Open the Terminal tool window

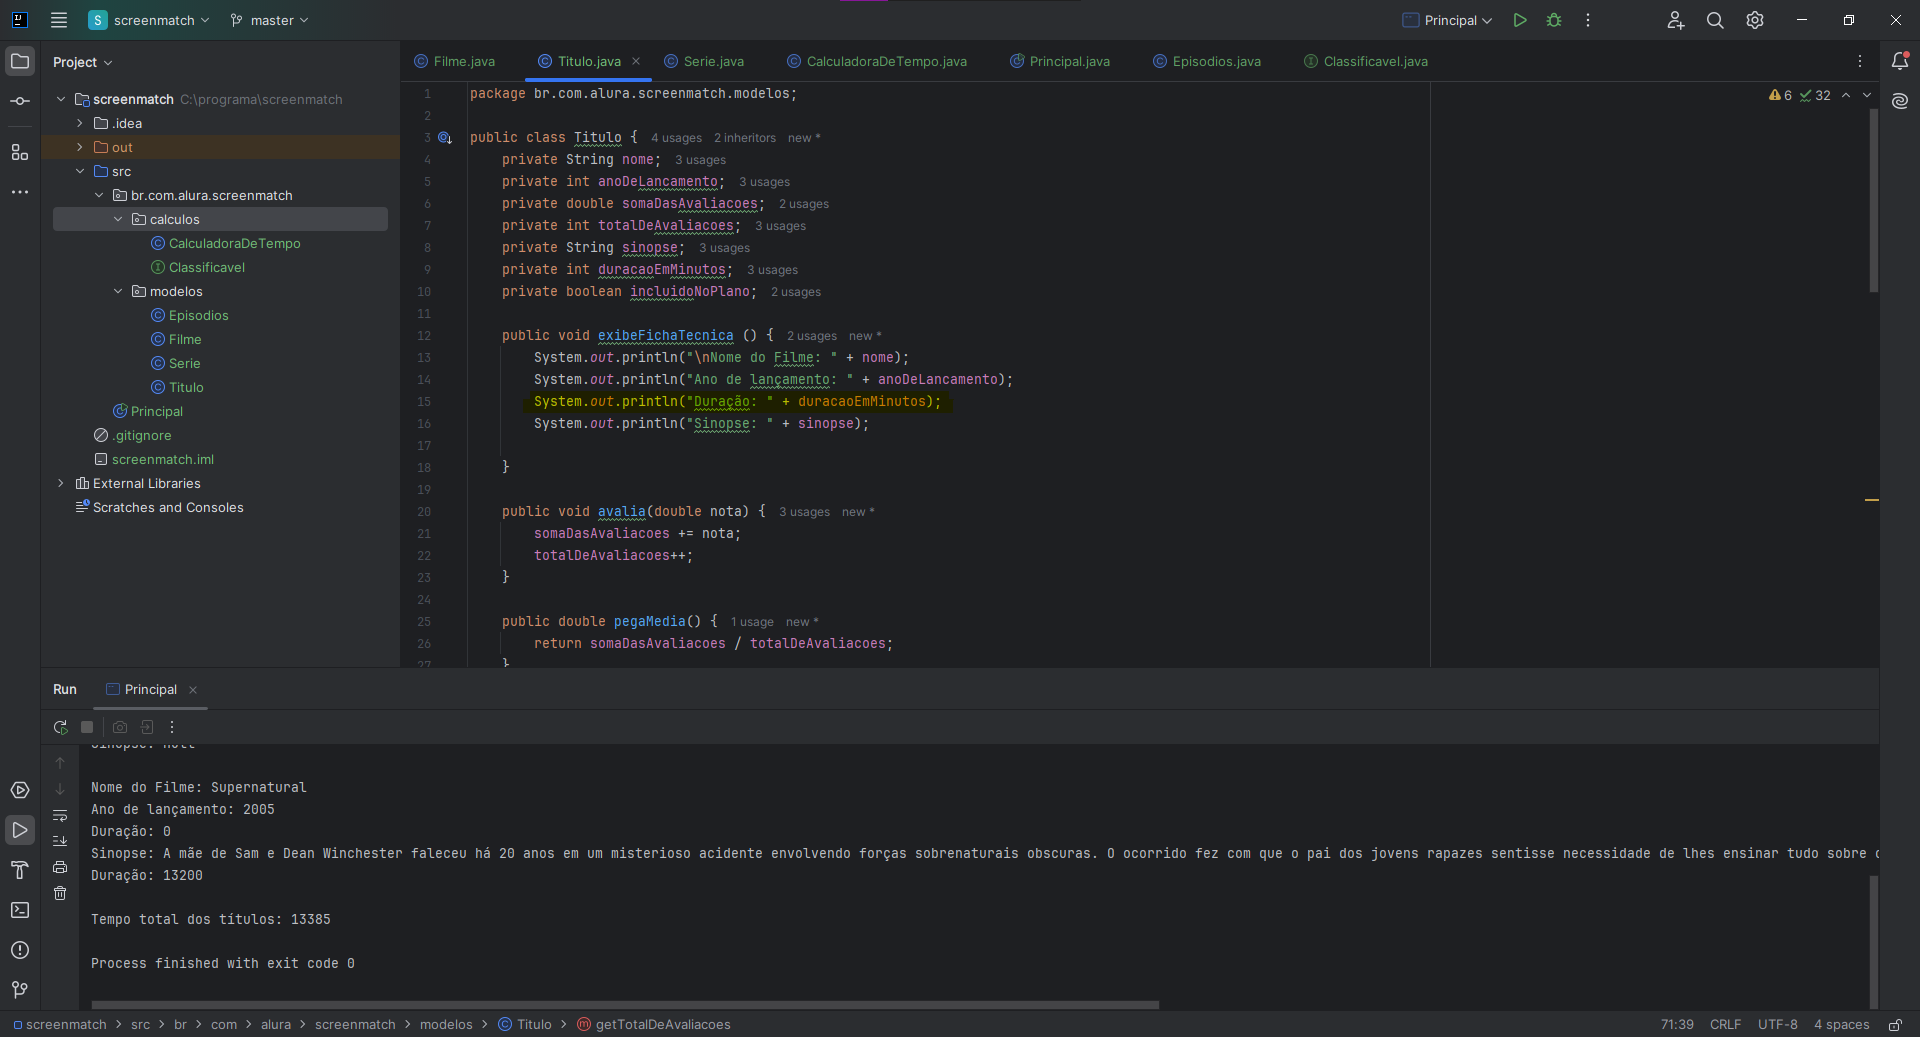pos(20,910)
